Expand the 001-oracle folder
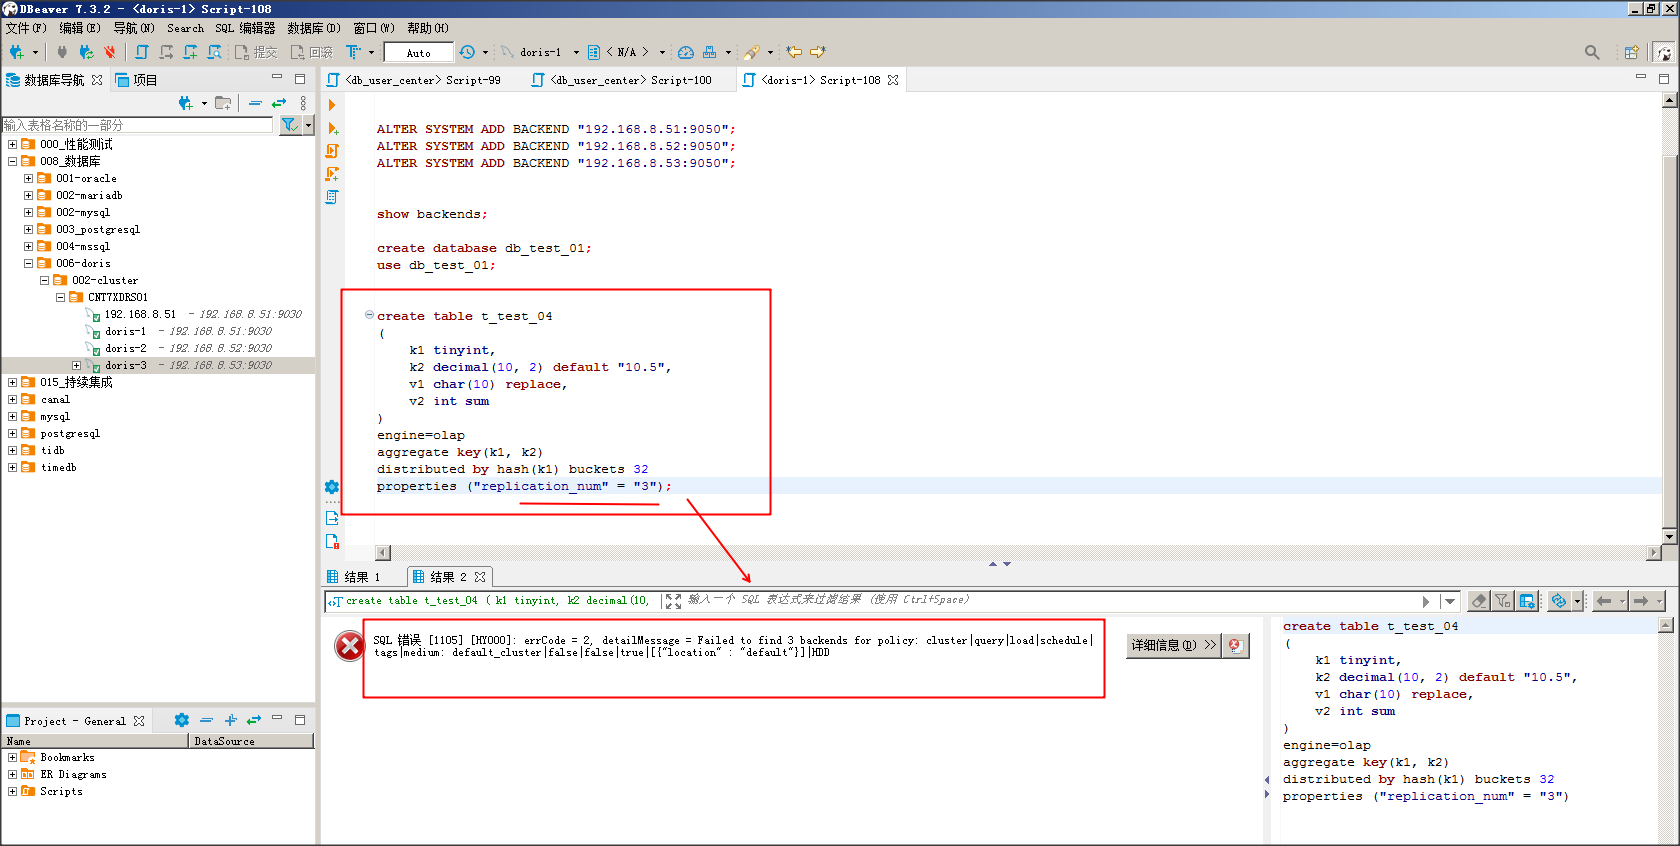This screenshot has width=1680, height=846. coord(28,178)
